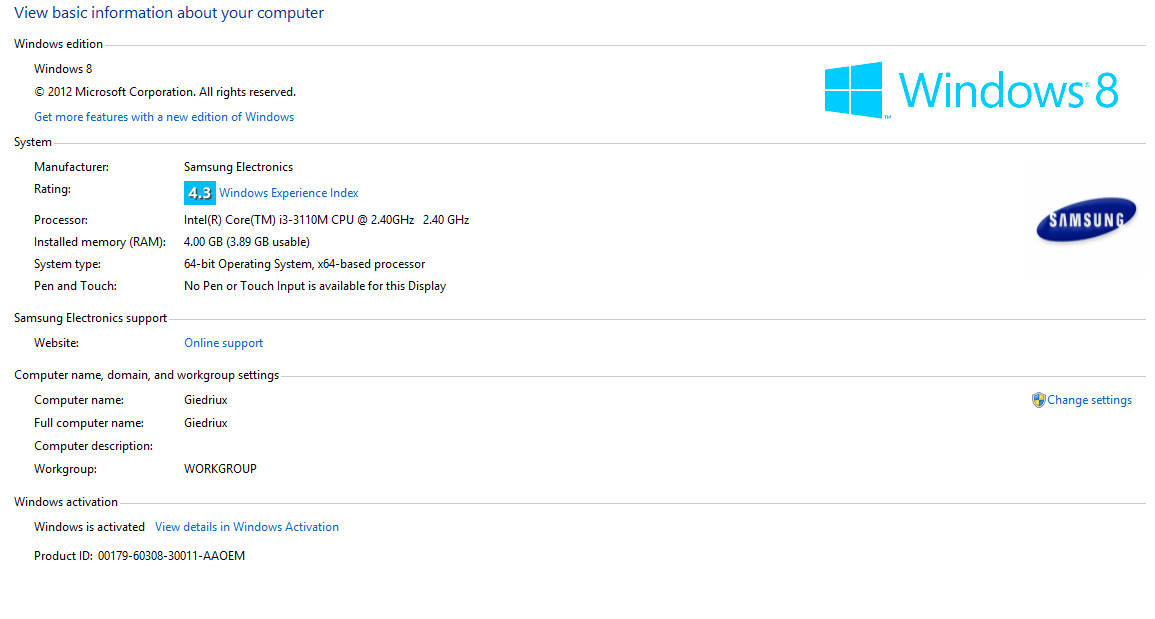
Task: Click the Pen and Touch label
Action: (x=75, y=286)
